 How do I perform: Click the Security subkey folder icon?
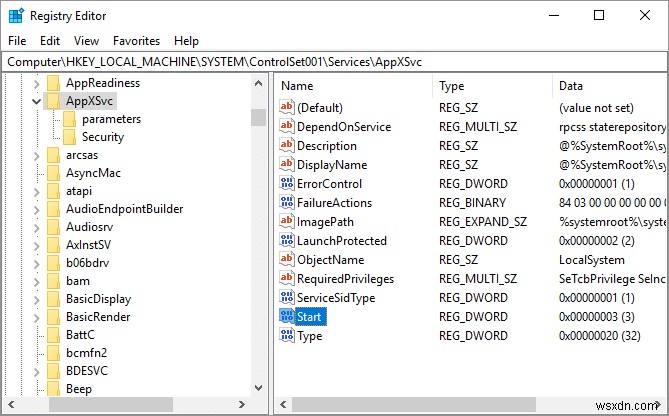(69, 137)
